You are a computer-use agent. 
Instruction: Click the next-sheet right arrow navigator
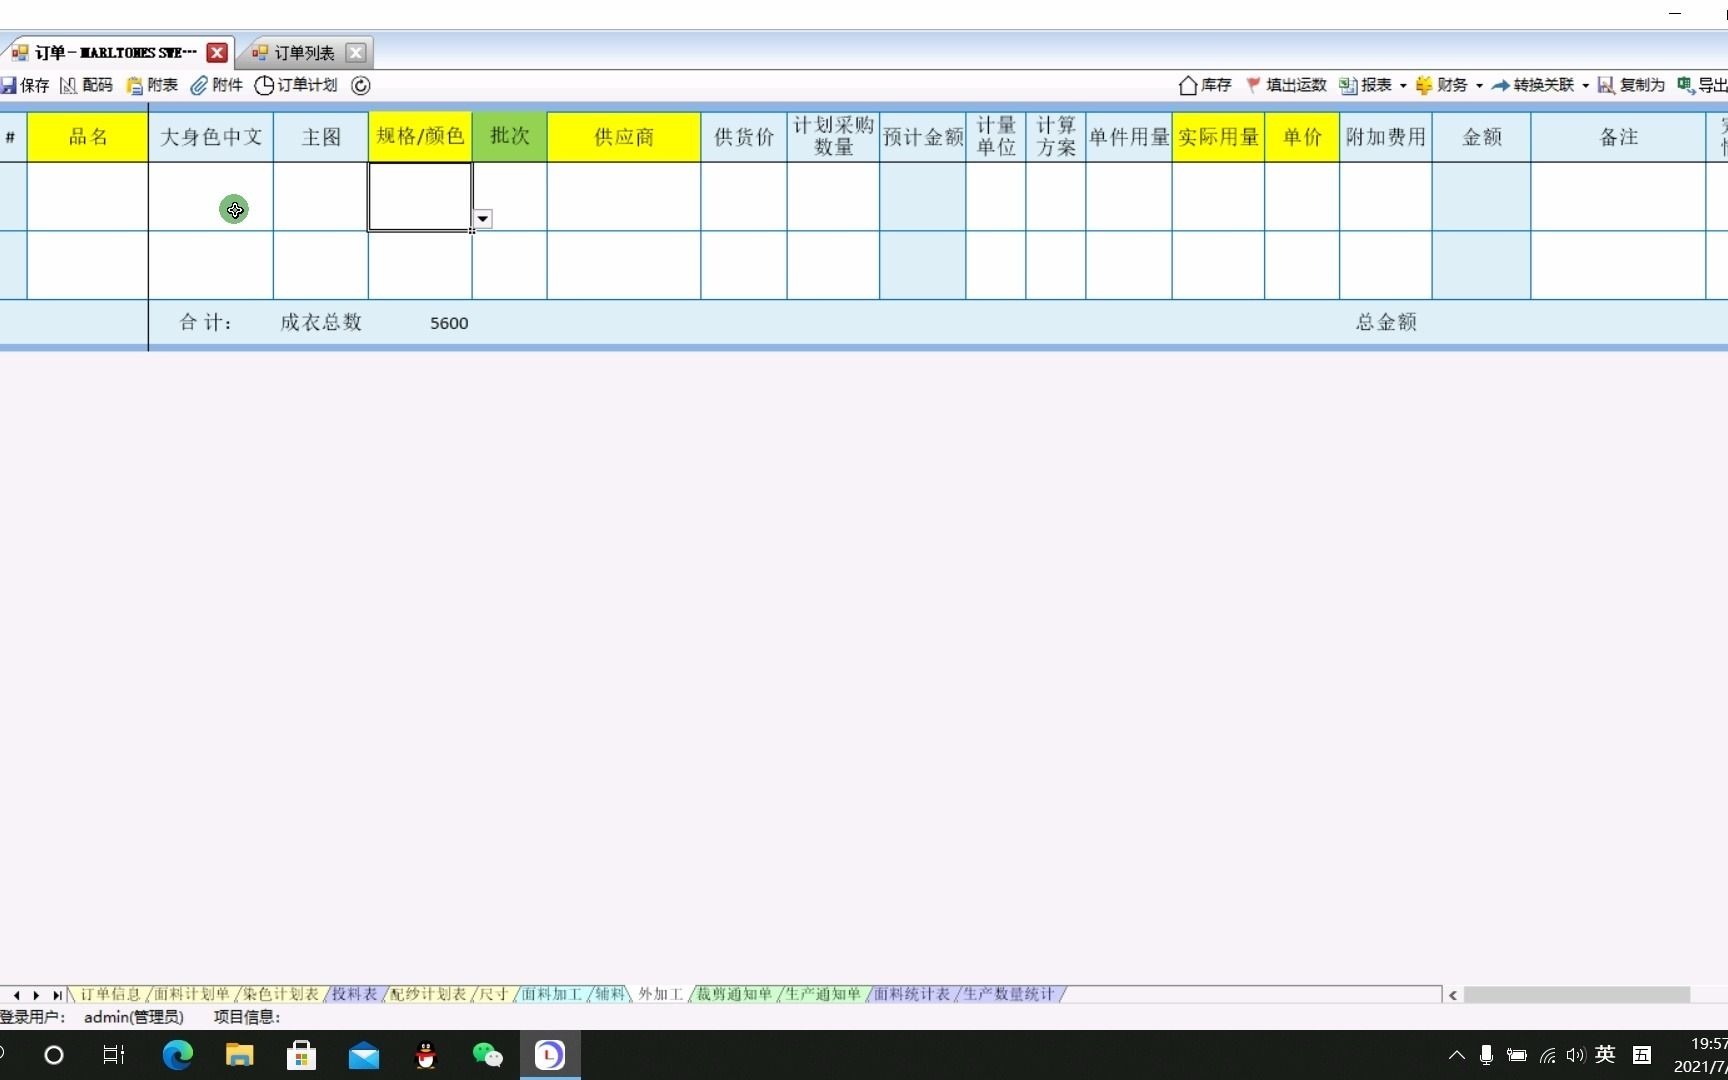[36, 995]
